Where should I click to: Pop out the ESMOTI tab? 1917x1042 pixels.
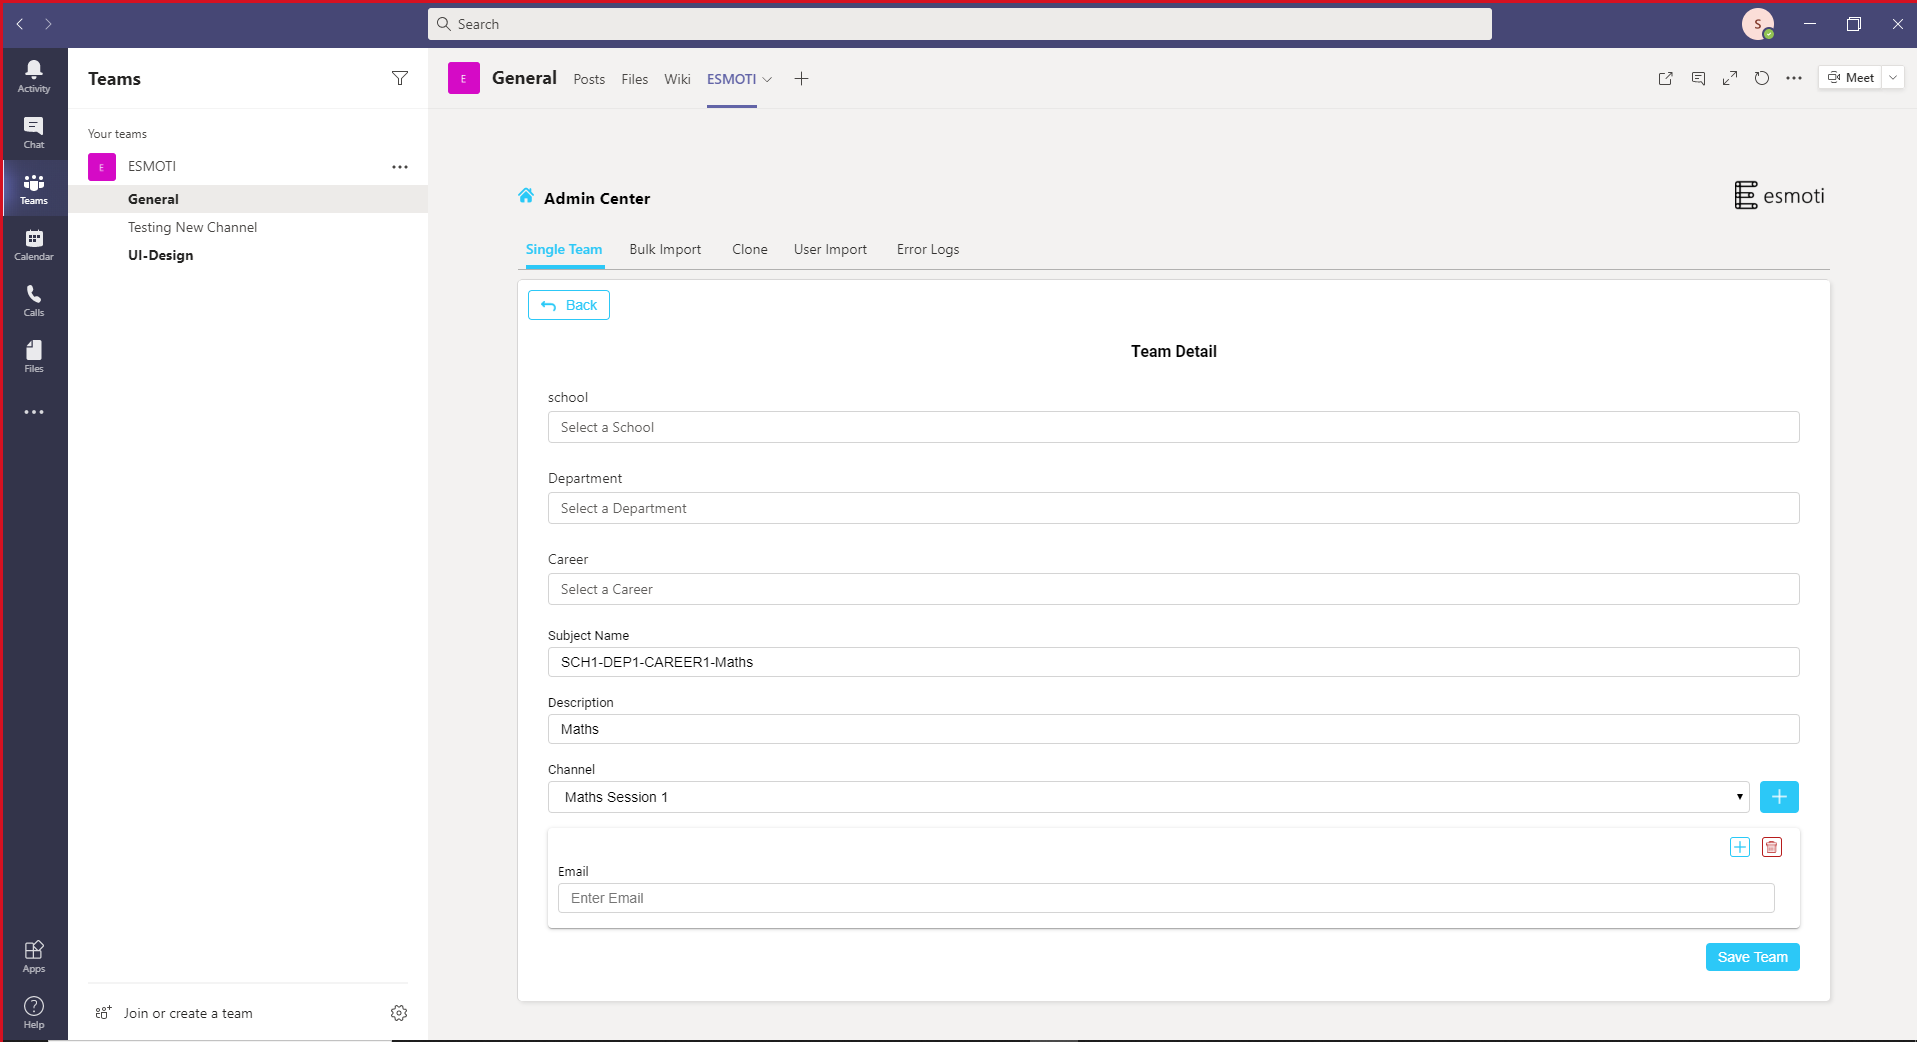[x=1665, y=78]
